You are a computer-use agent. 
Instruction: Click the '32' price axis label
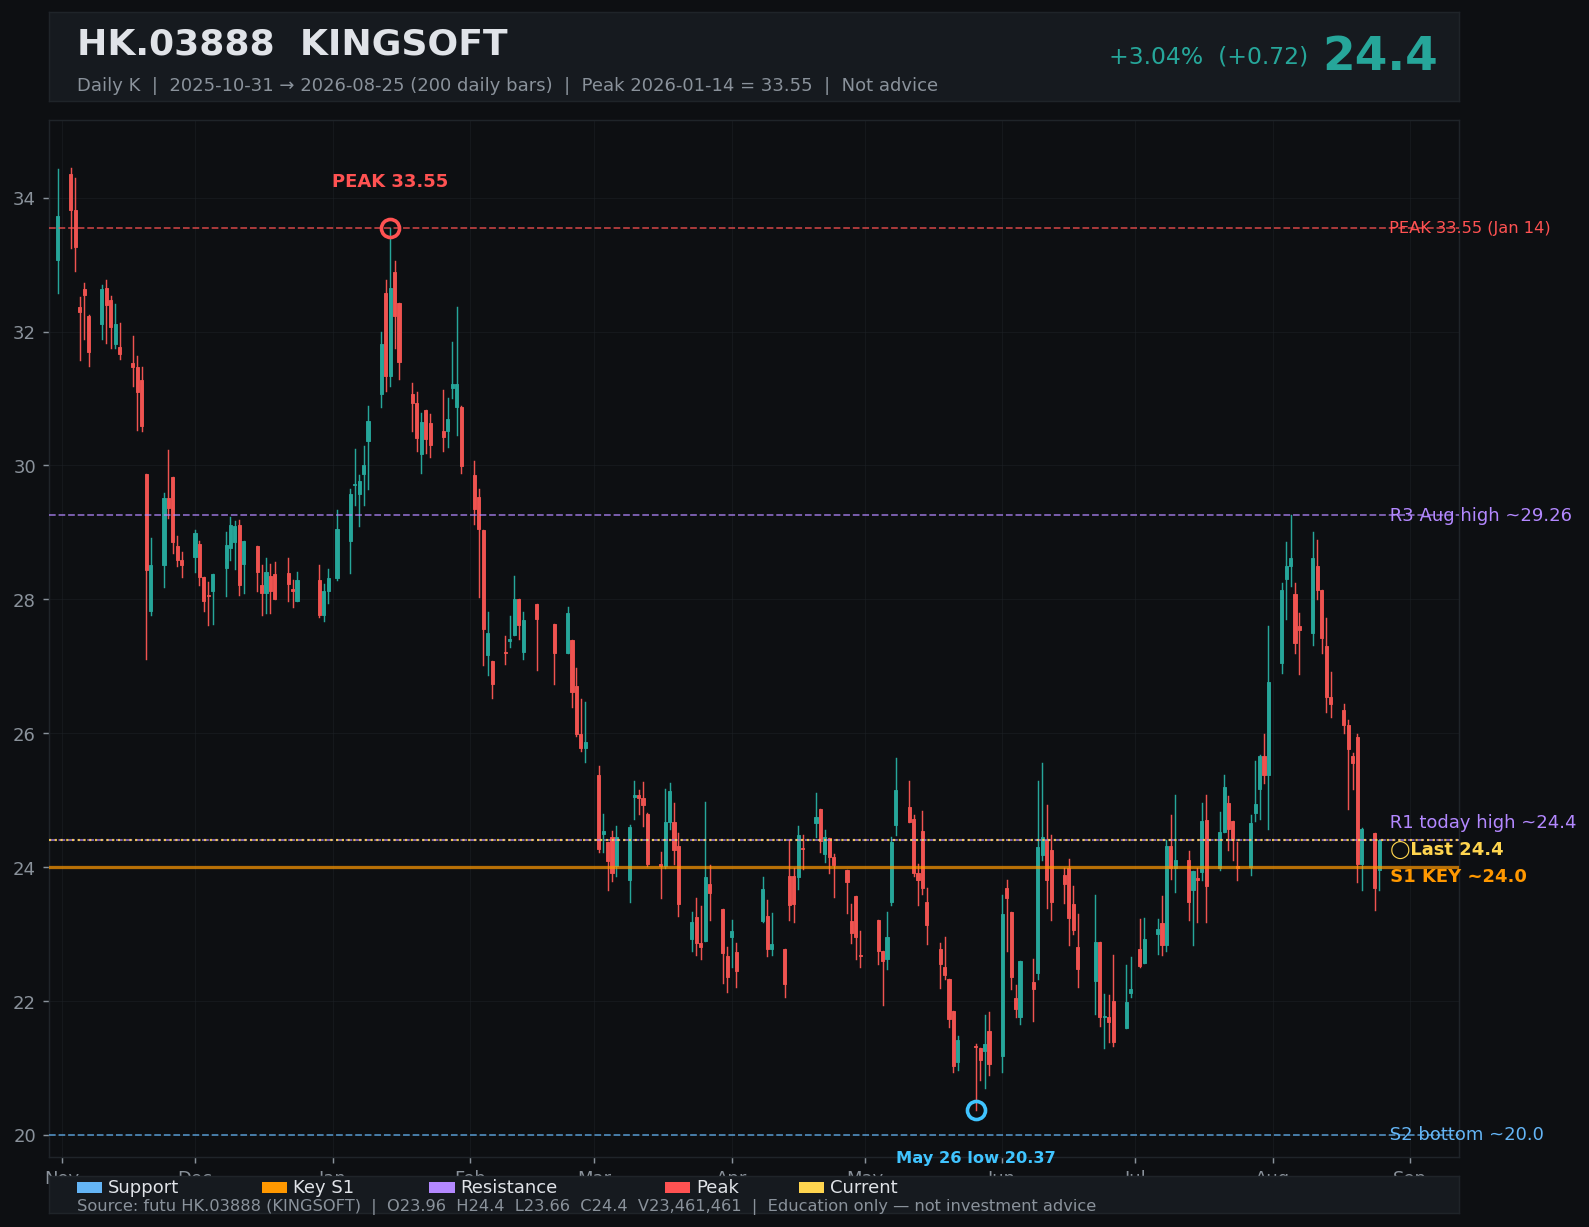tap(24, 333)
